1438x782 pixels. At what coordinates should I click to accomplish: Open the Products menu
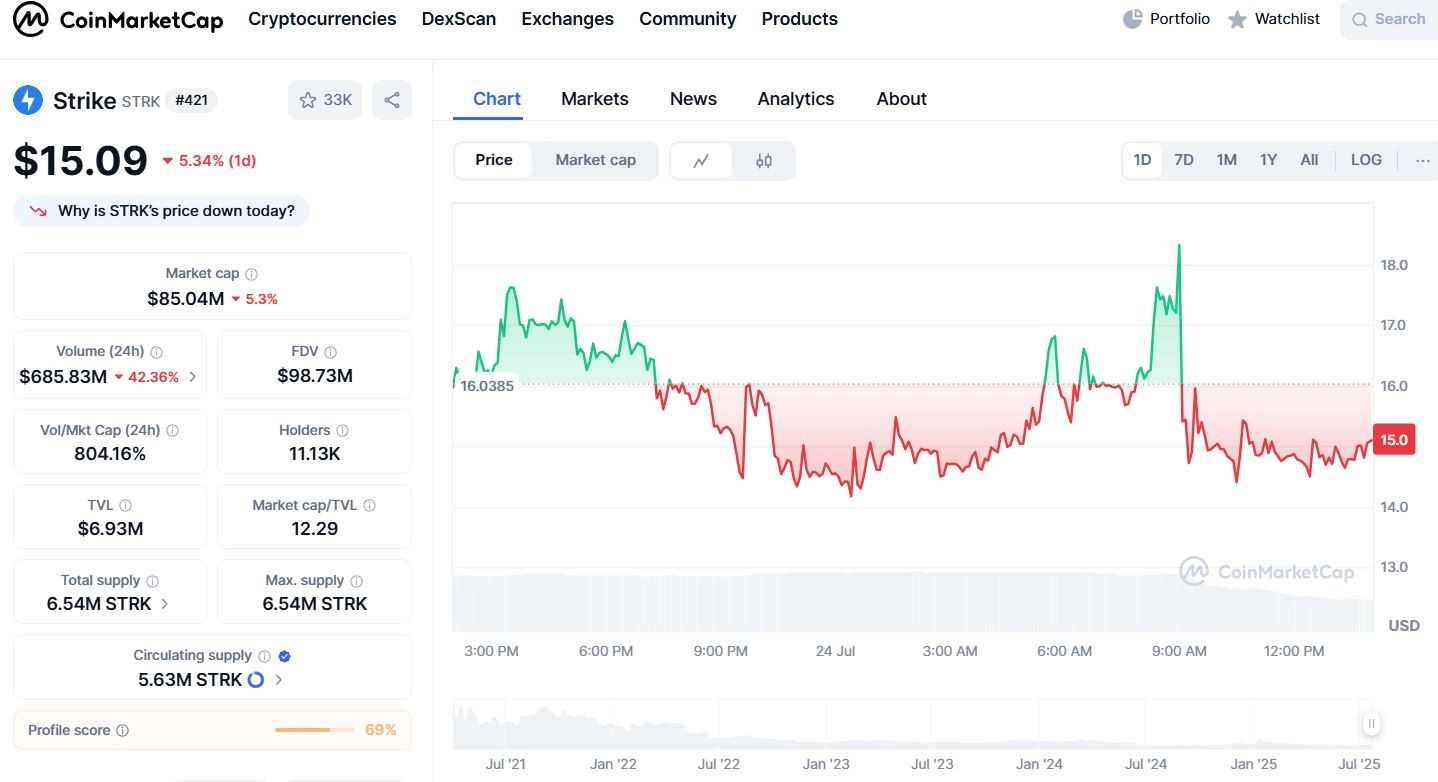pyautogui.click(x=800, y=19)
